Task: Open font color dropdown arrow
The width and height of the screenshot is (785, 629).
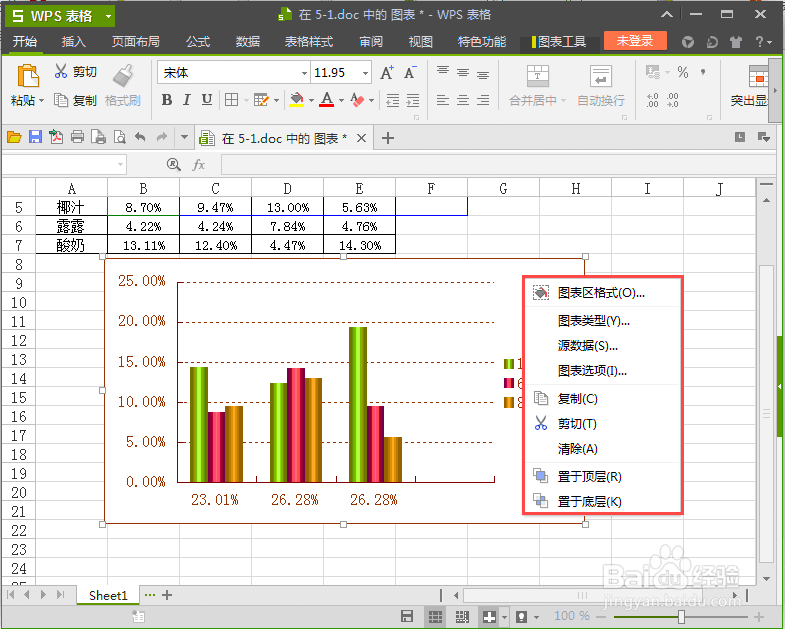Action: 341,101
